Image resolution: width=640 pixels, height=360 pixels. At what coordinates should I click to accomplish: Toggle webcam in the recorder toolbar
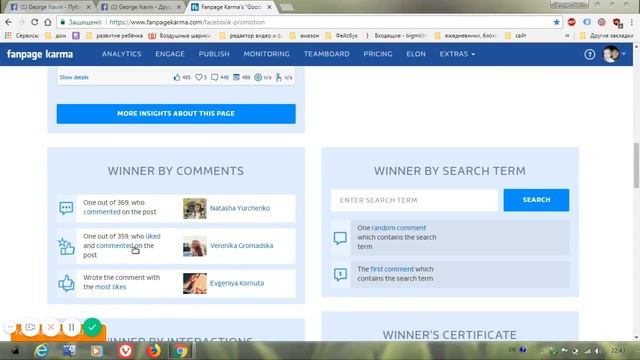[x=30, y=327]
